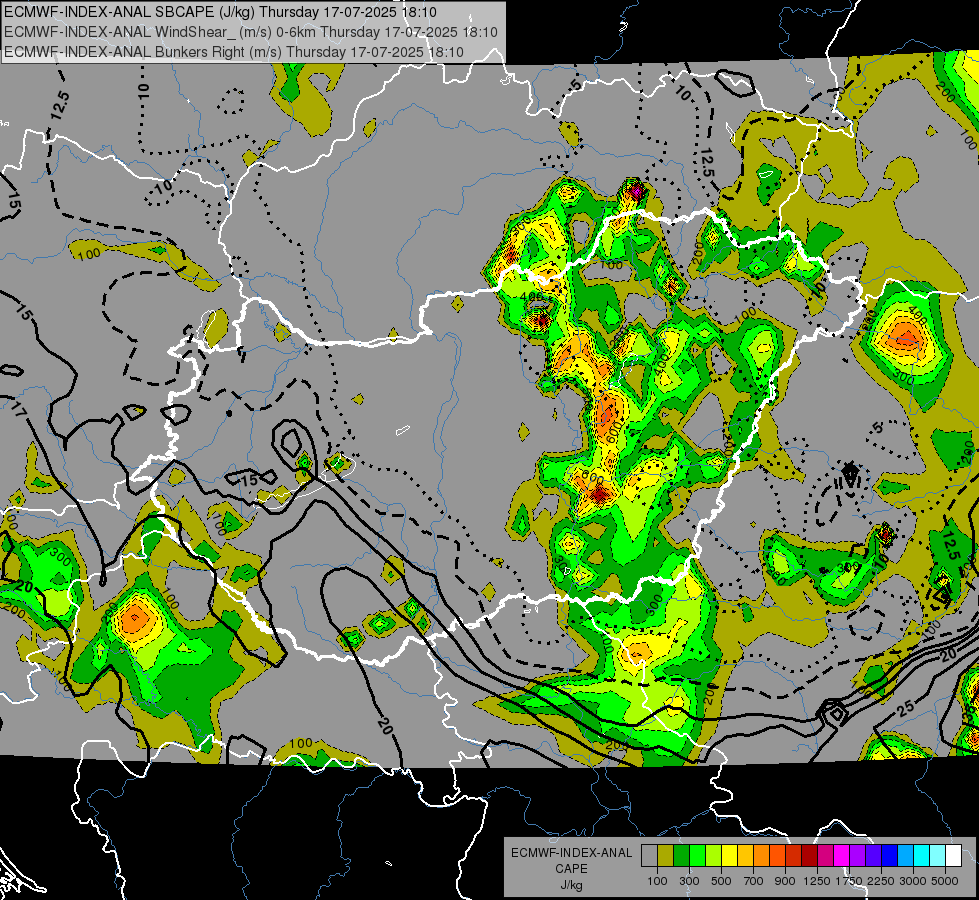Select the dark red legend swatch
The height and width of the screenshot is (900, 979).
(809, 855)
